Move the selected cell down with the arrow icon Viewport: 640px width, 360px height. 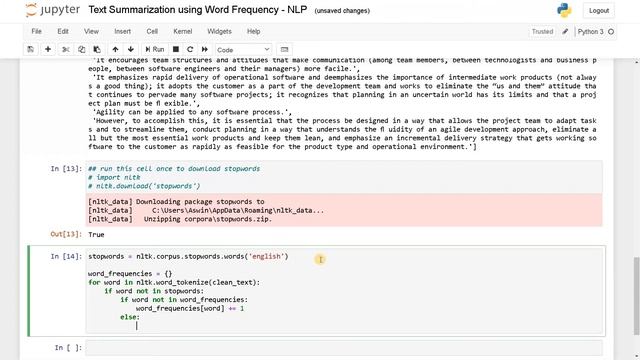tap(131, 49)
